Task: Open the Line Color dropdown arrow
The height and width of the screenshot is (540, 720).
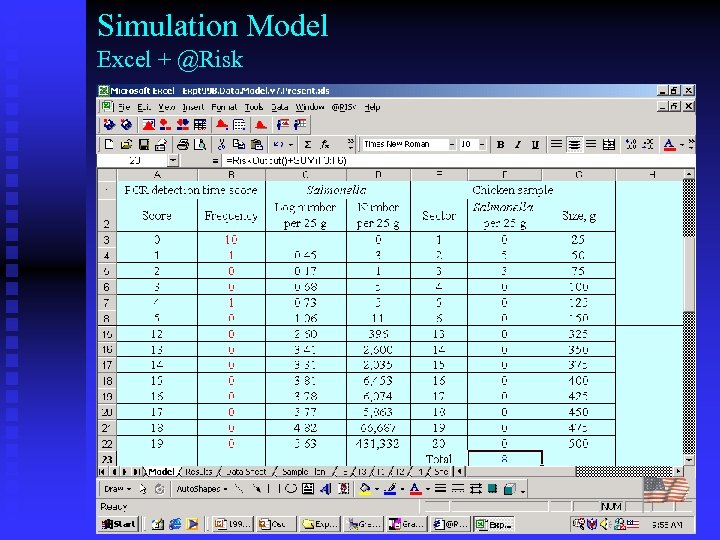Action: tap(402, 489)
